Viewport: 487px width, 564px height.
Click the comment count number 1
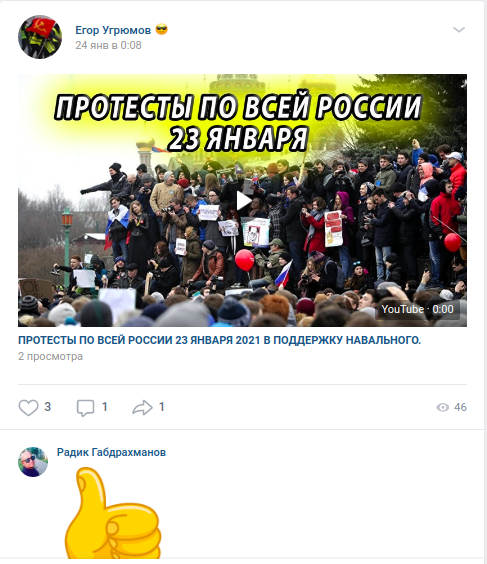(x=105, y=407)
